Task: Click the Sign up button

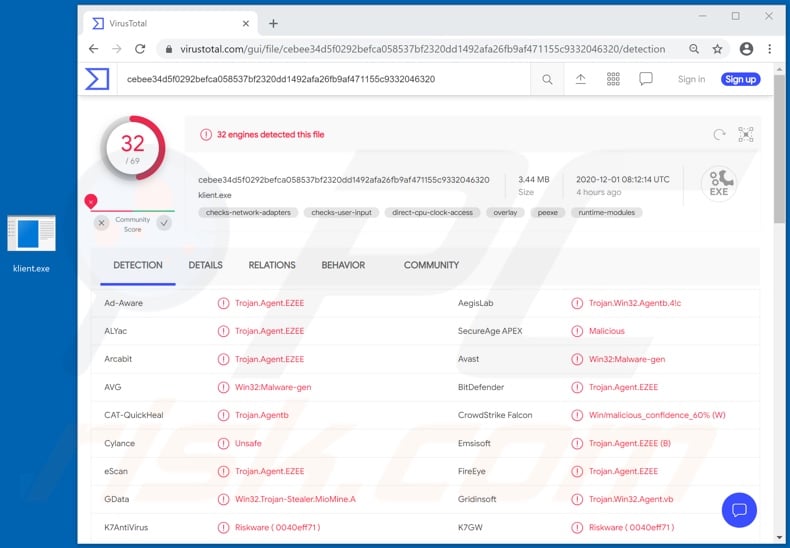Action: click(740, 79)
